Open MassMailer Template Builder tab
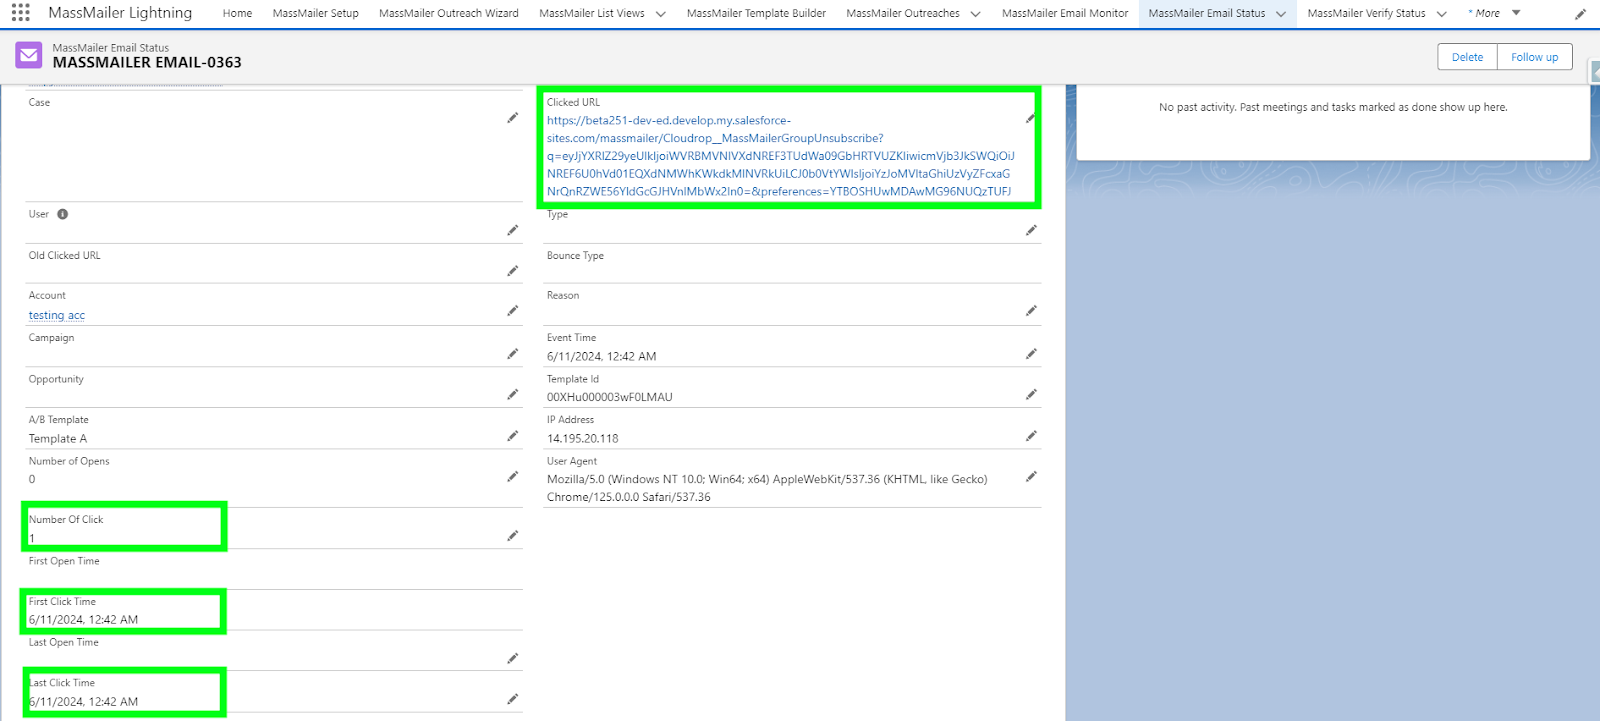The width and height of the screenshot is (1600, 721). 756,13
